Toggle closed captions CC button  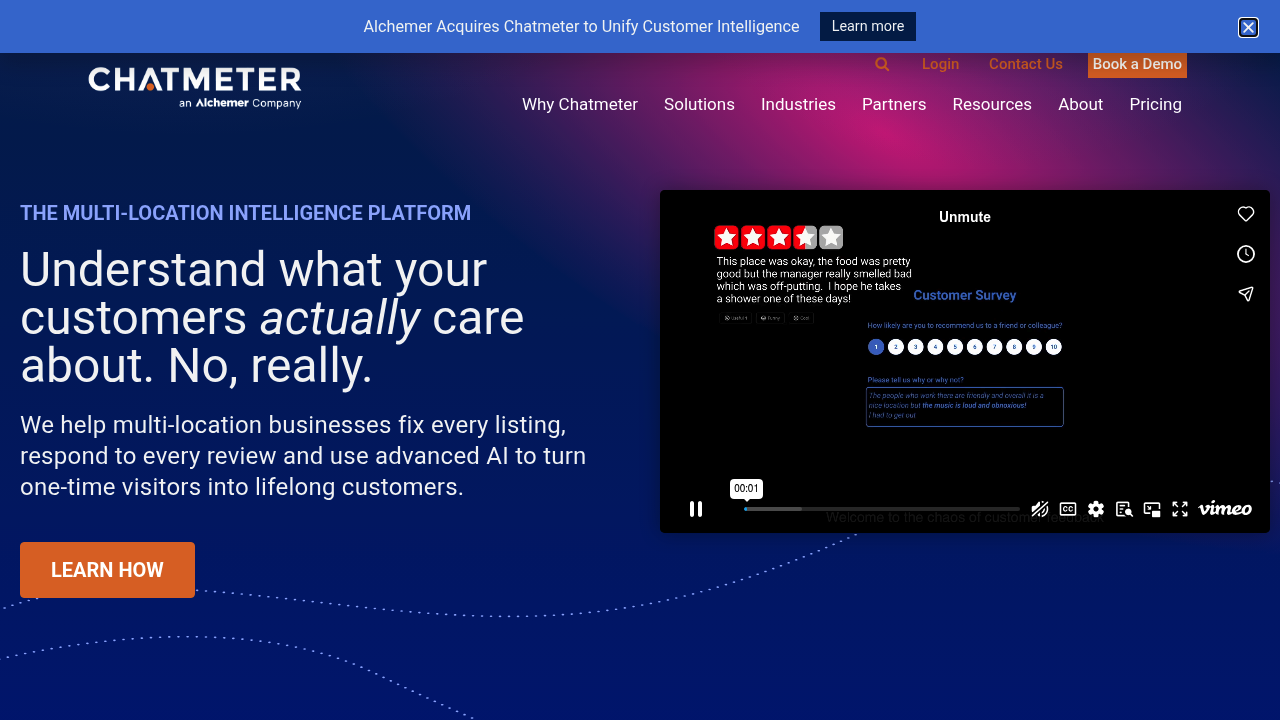coord(1068,509)
